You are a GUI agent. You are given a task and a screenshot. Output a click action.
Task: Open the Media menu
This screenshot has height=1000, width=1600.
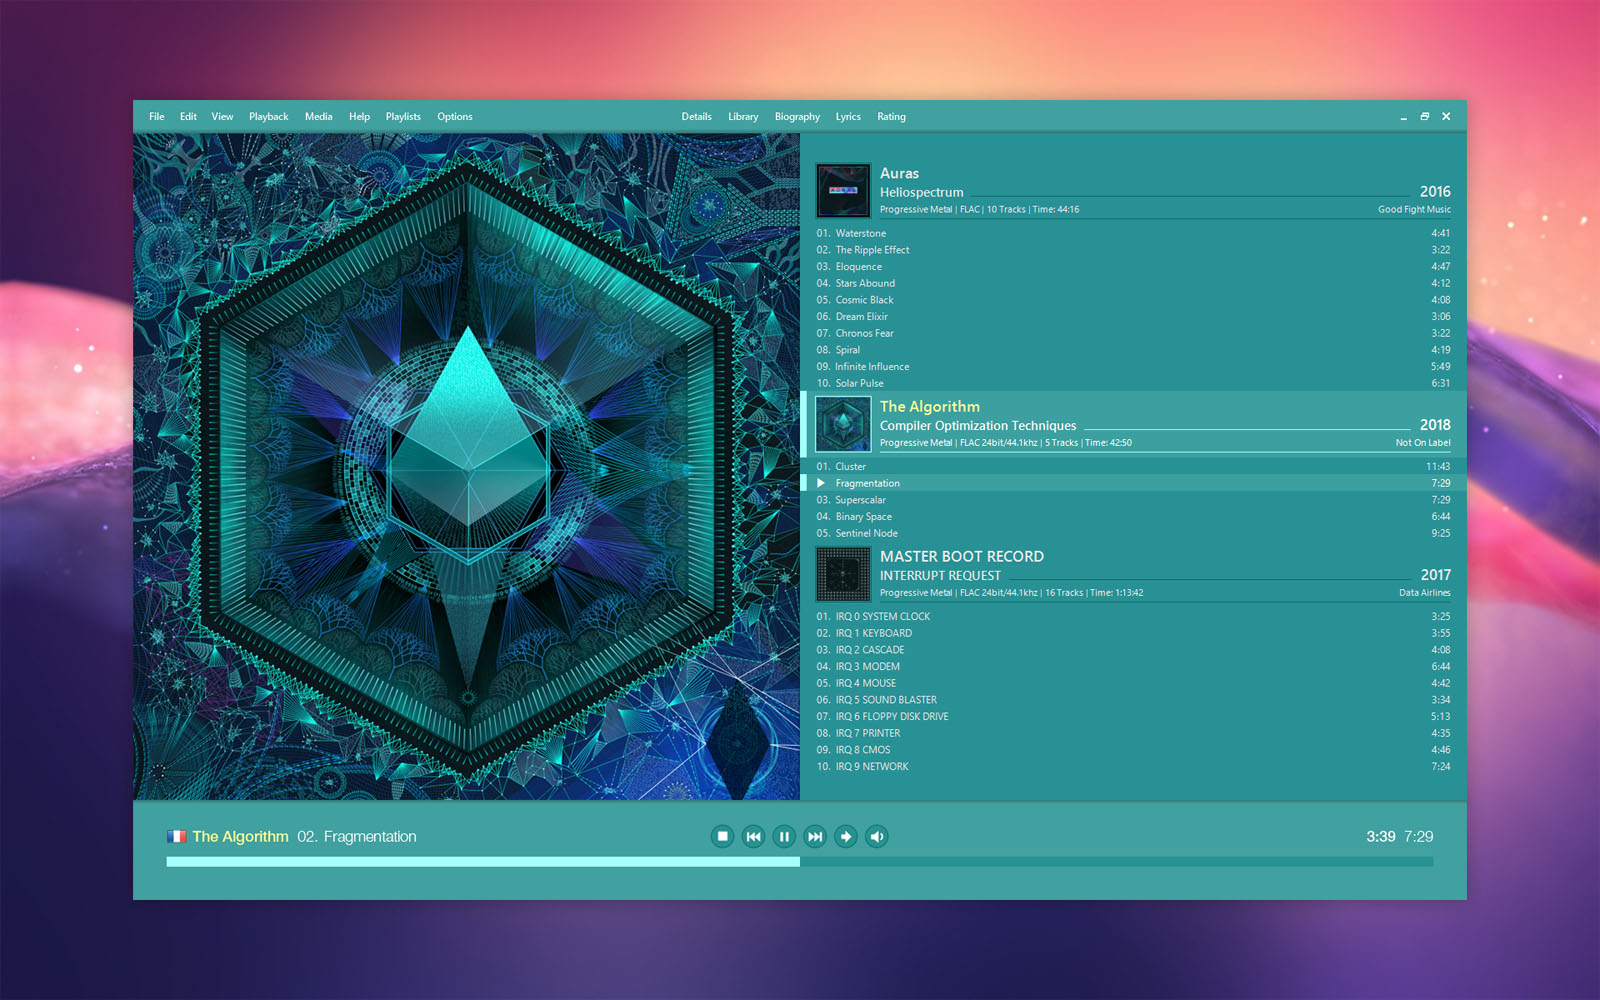(x=319, y=117)
